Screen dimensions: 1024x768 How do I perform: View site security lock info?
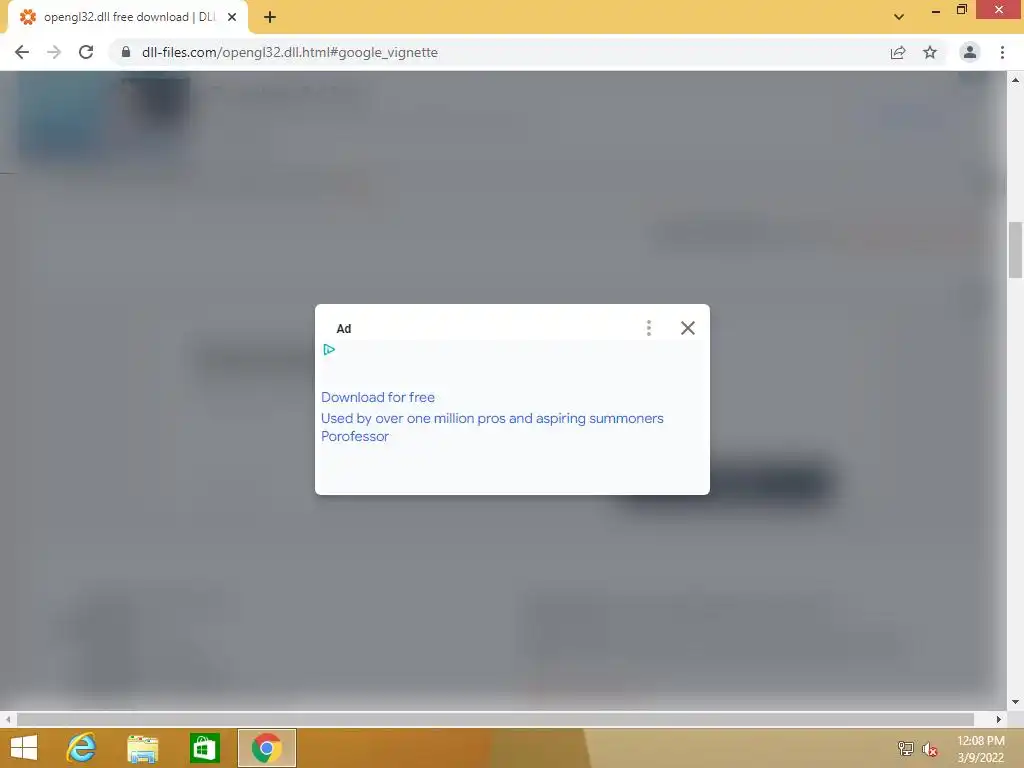(x=125, y=52)
